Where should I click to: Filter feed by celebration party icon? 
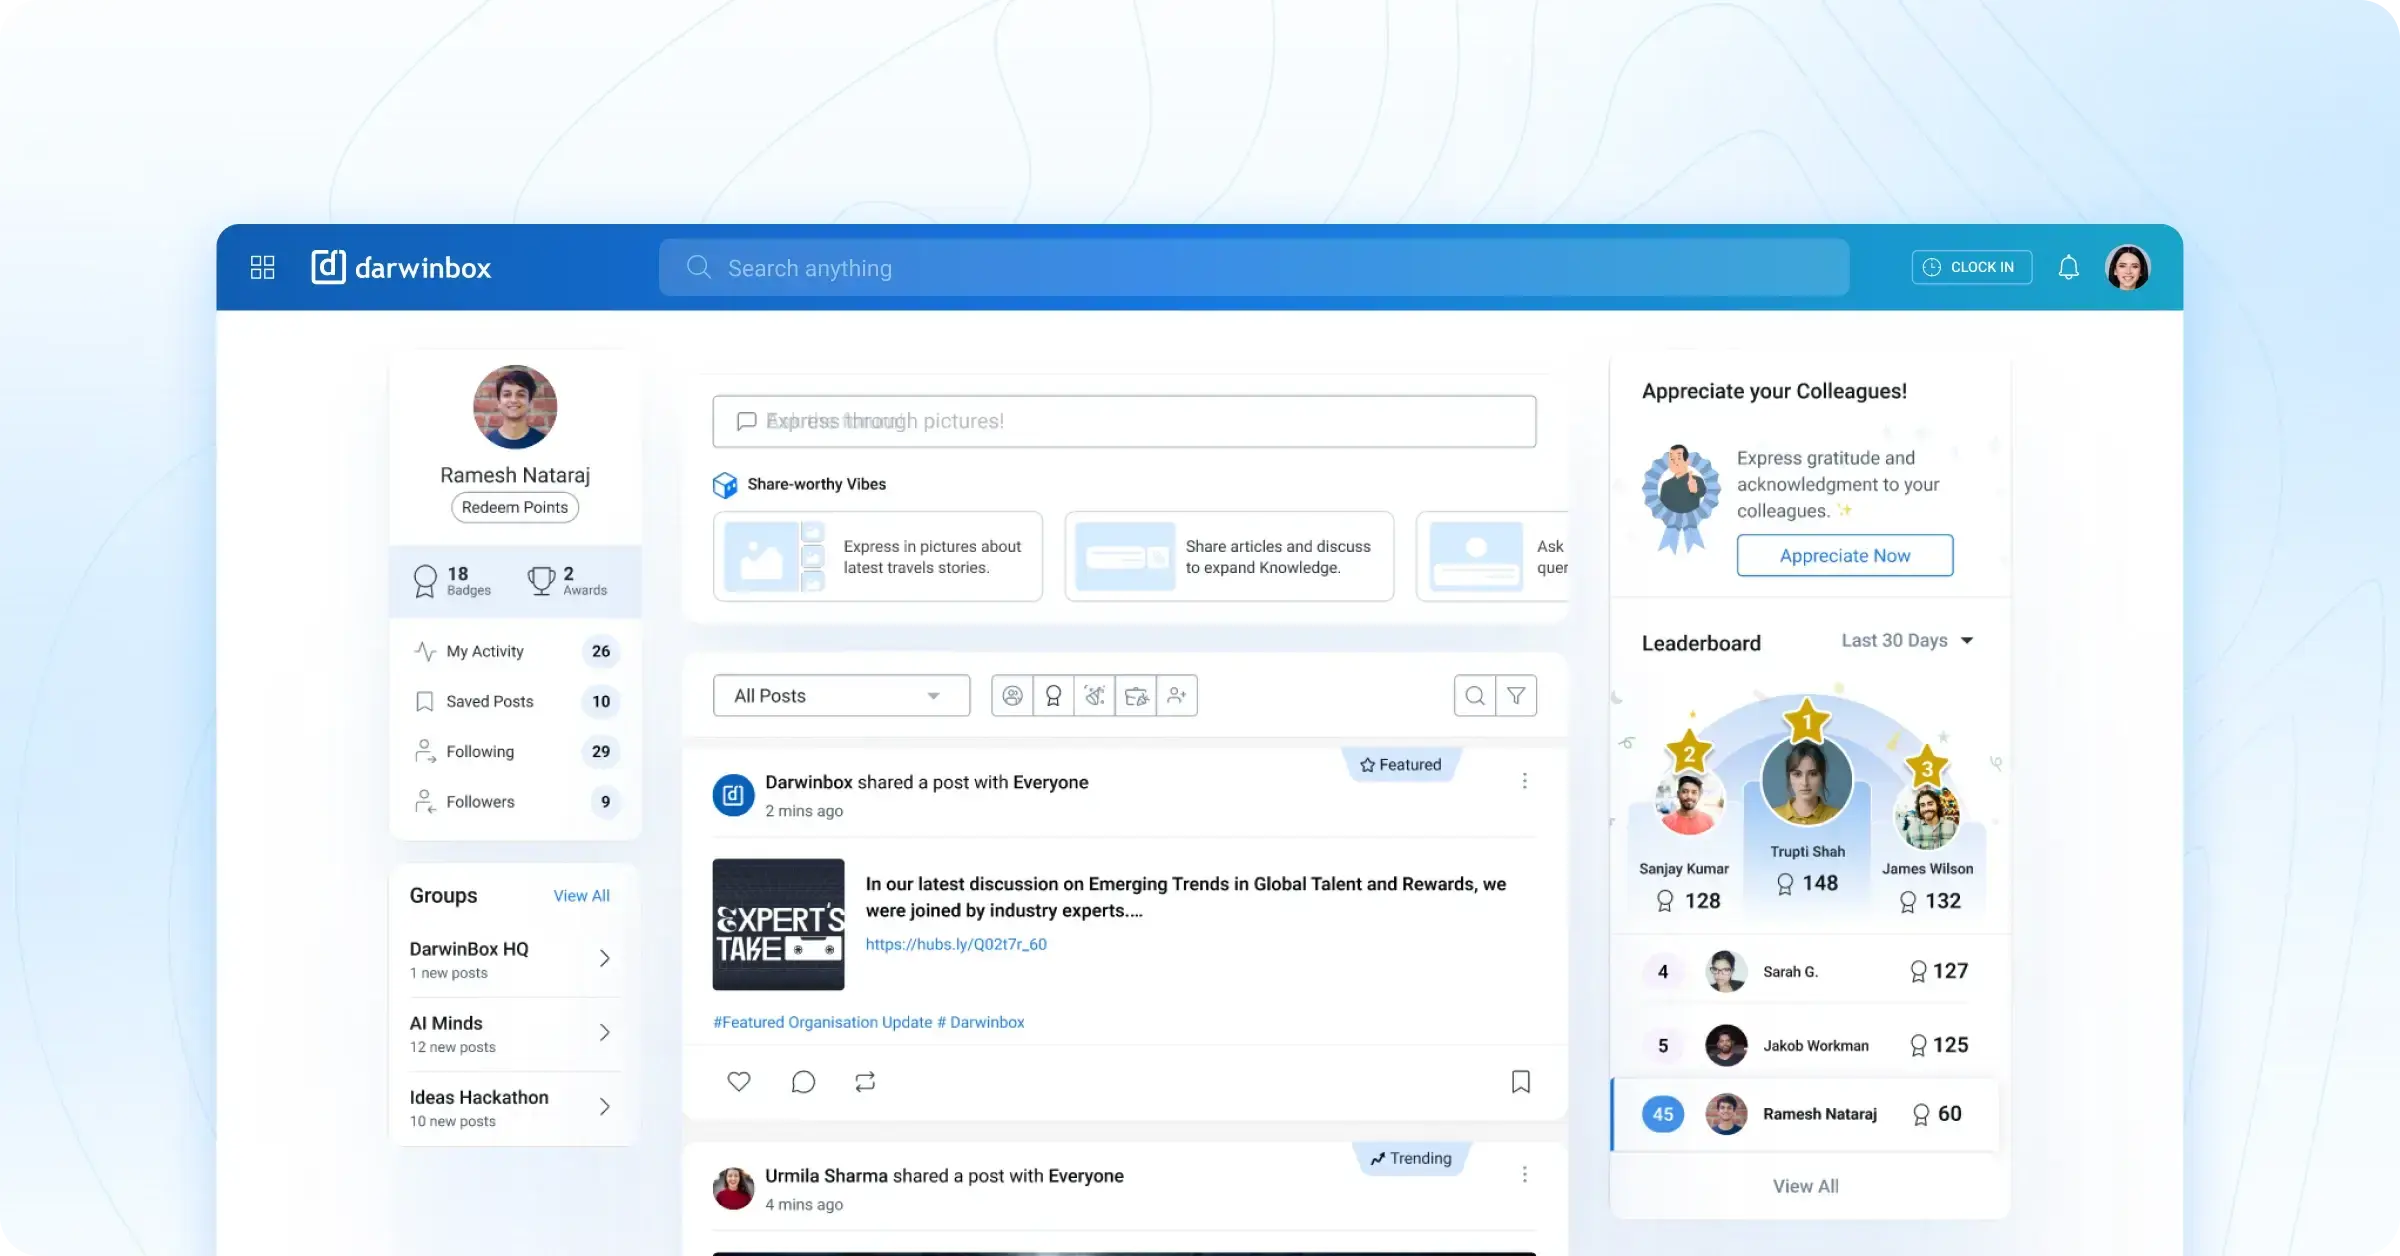1094,696
